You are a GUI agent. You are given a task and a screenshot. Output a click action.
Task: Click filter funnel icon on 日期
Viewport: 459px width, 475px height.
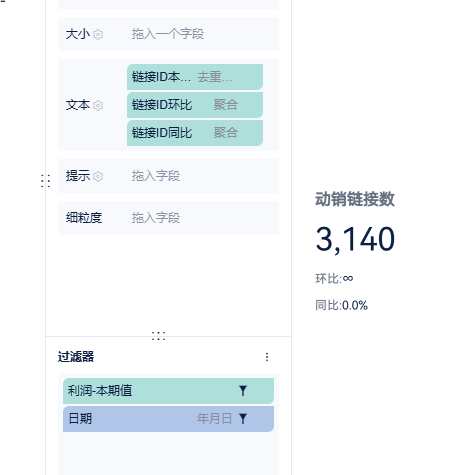click(x=243, y=419)
